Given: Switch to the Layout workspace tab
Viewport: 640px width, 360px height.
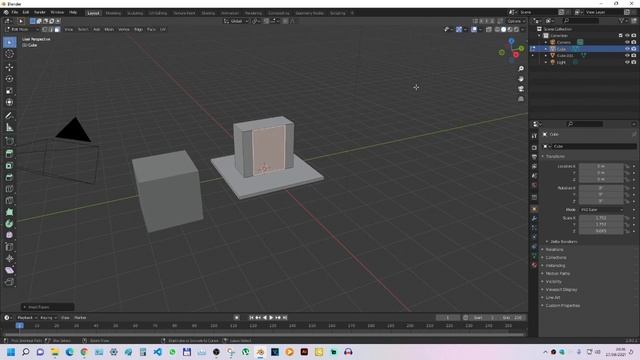Looking at the screenshot, I should 93,13.
